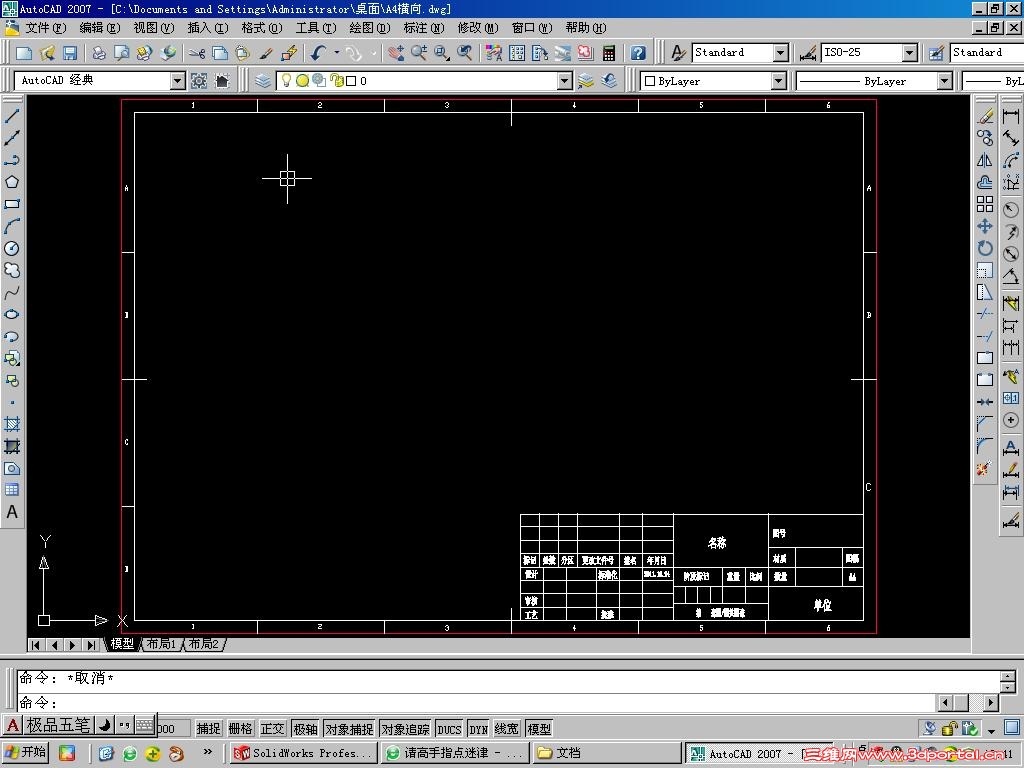Toggle 栅格 grid display in status bar
This screenshot has width=1024, height=768.
point(240,728)
